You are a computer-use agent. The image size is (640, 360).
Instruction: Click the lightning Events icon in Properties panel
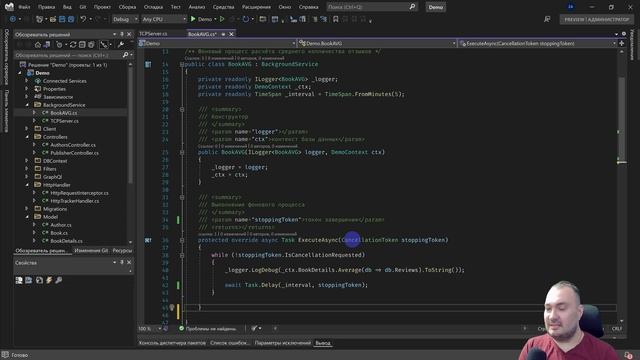[49, 280]
